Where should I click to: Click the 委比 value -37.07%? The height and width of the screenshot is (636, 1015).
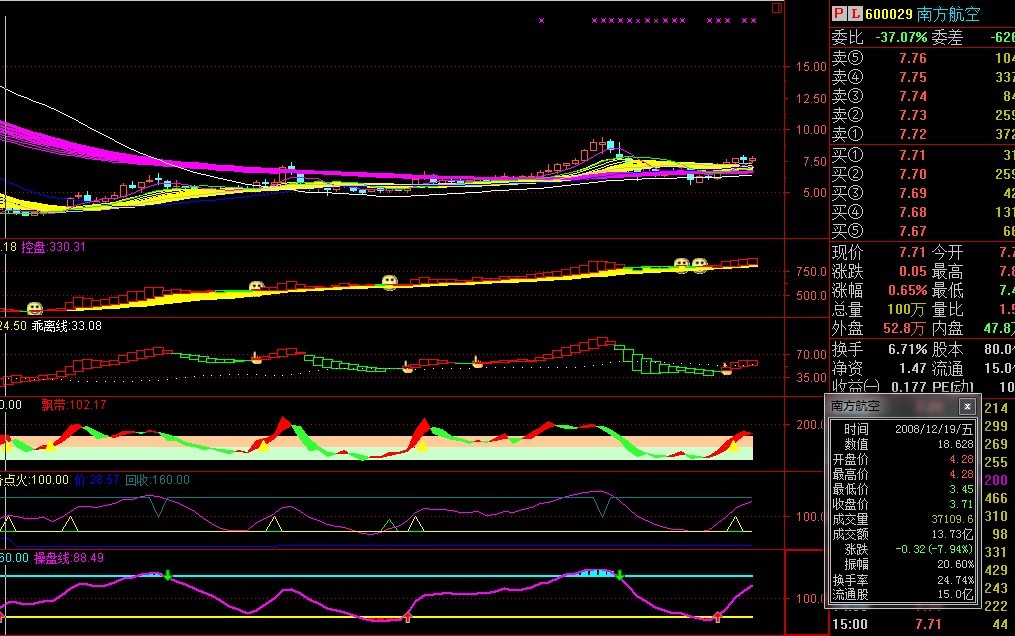pyautogui.click(x=901, y=38)
